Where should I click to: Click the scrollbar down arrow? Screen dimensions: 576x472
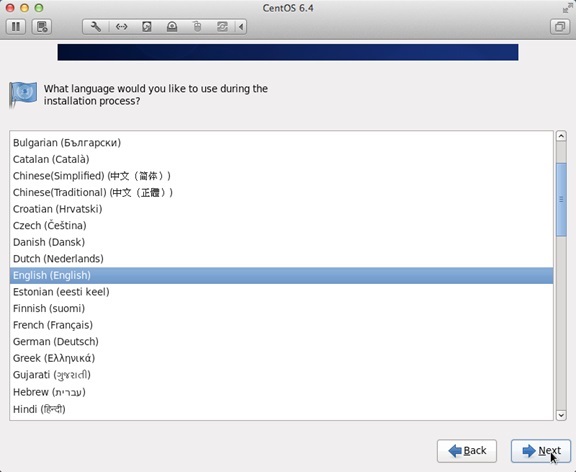pyautogui.click(x=561, y=415)
